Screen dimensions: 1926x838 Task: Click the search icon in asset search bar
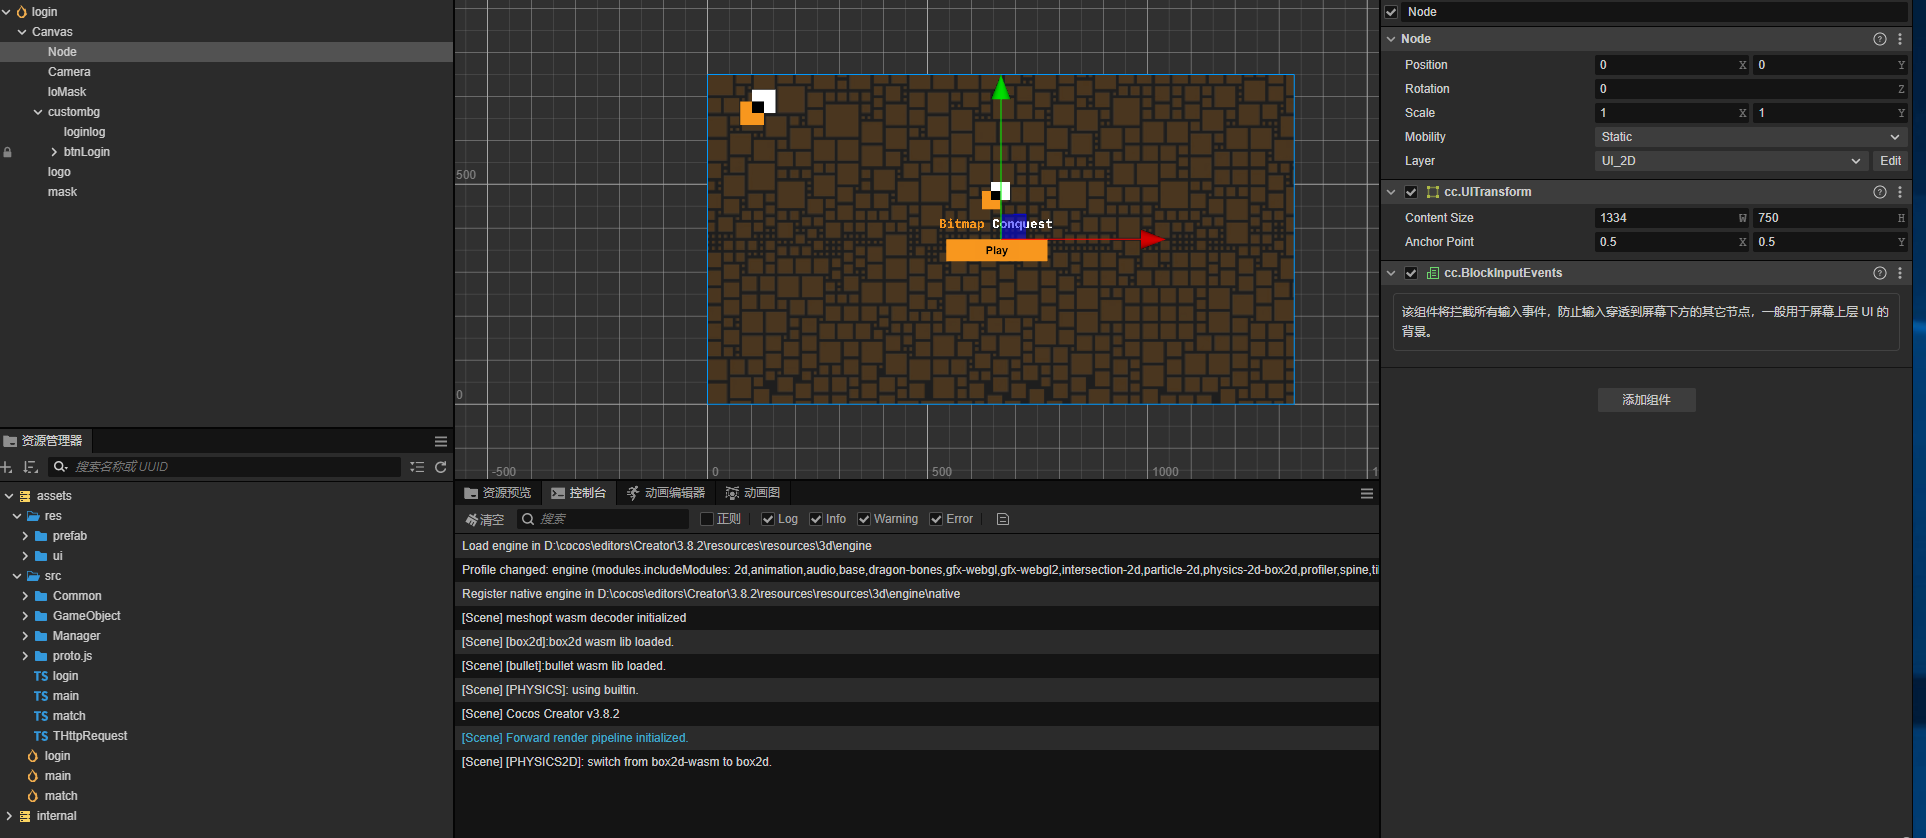60,467
